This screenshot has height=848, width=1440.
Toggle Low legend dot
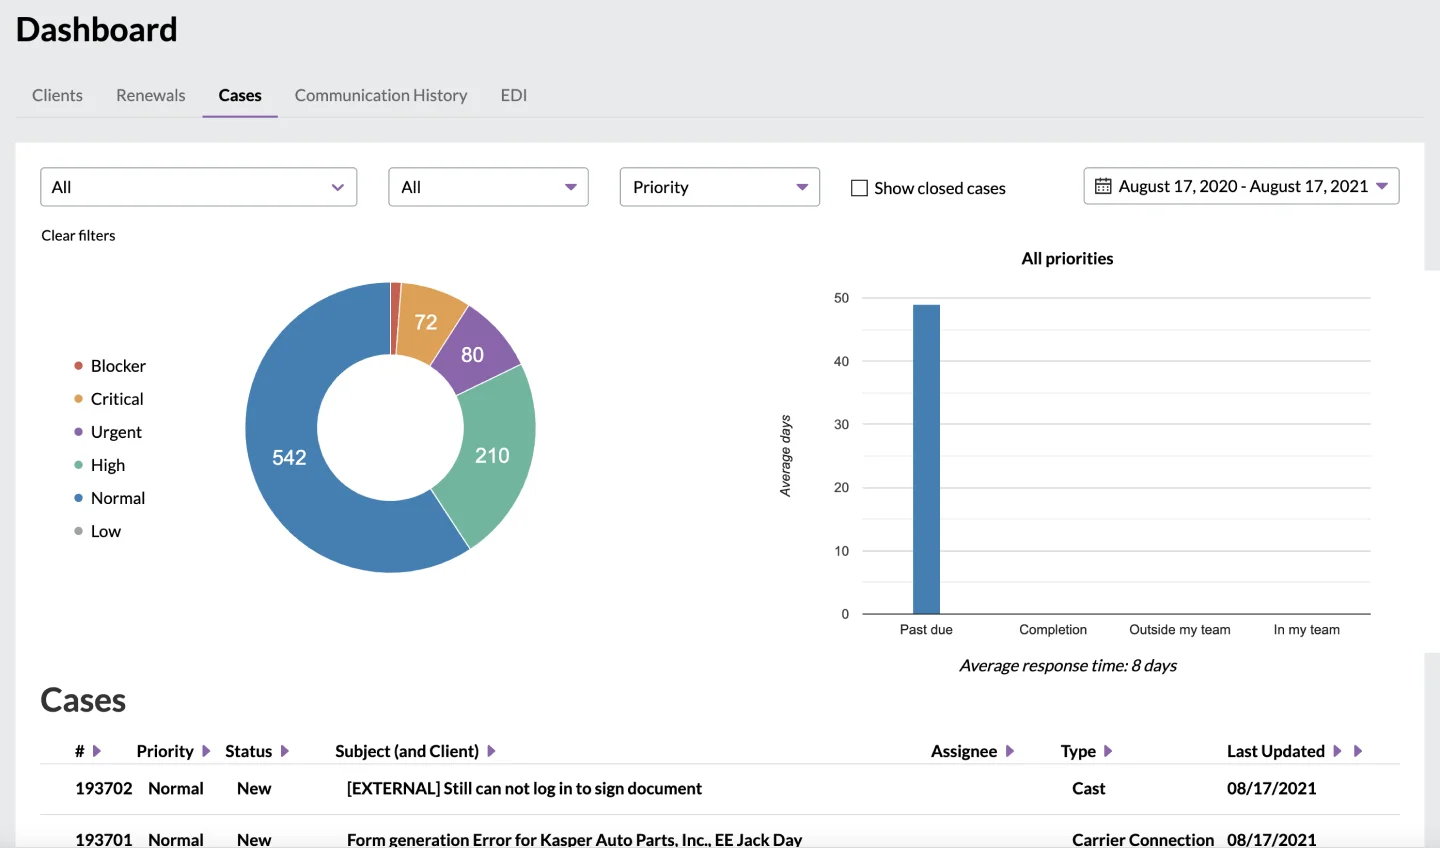(78, 531)
